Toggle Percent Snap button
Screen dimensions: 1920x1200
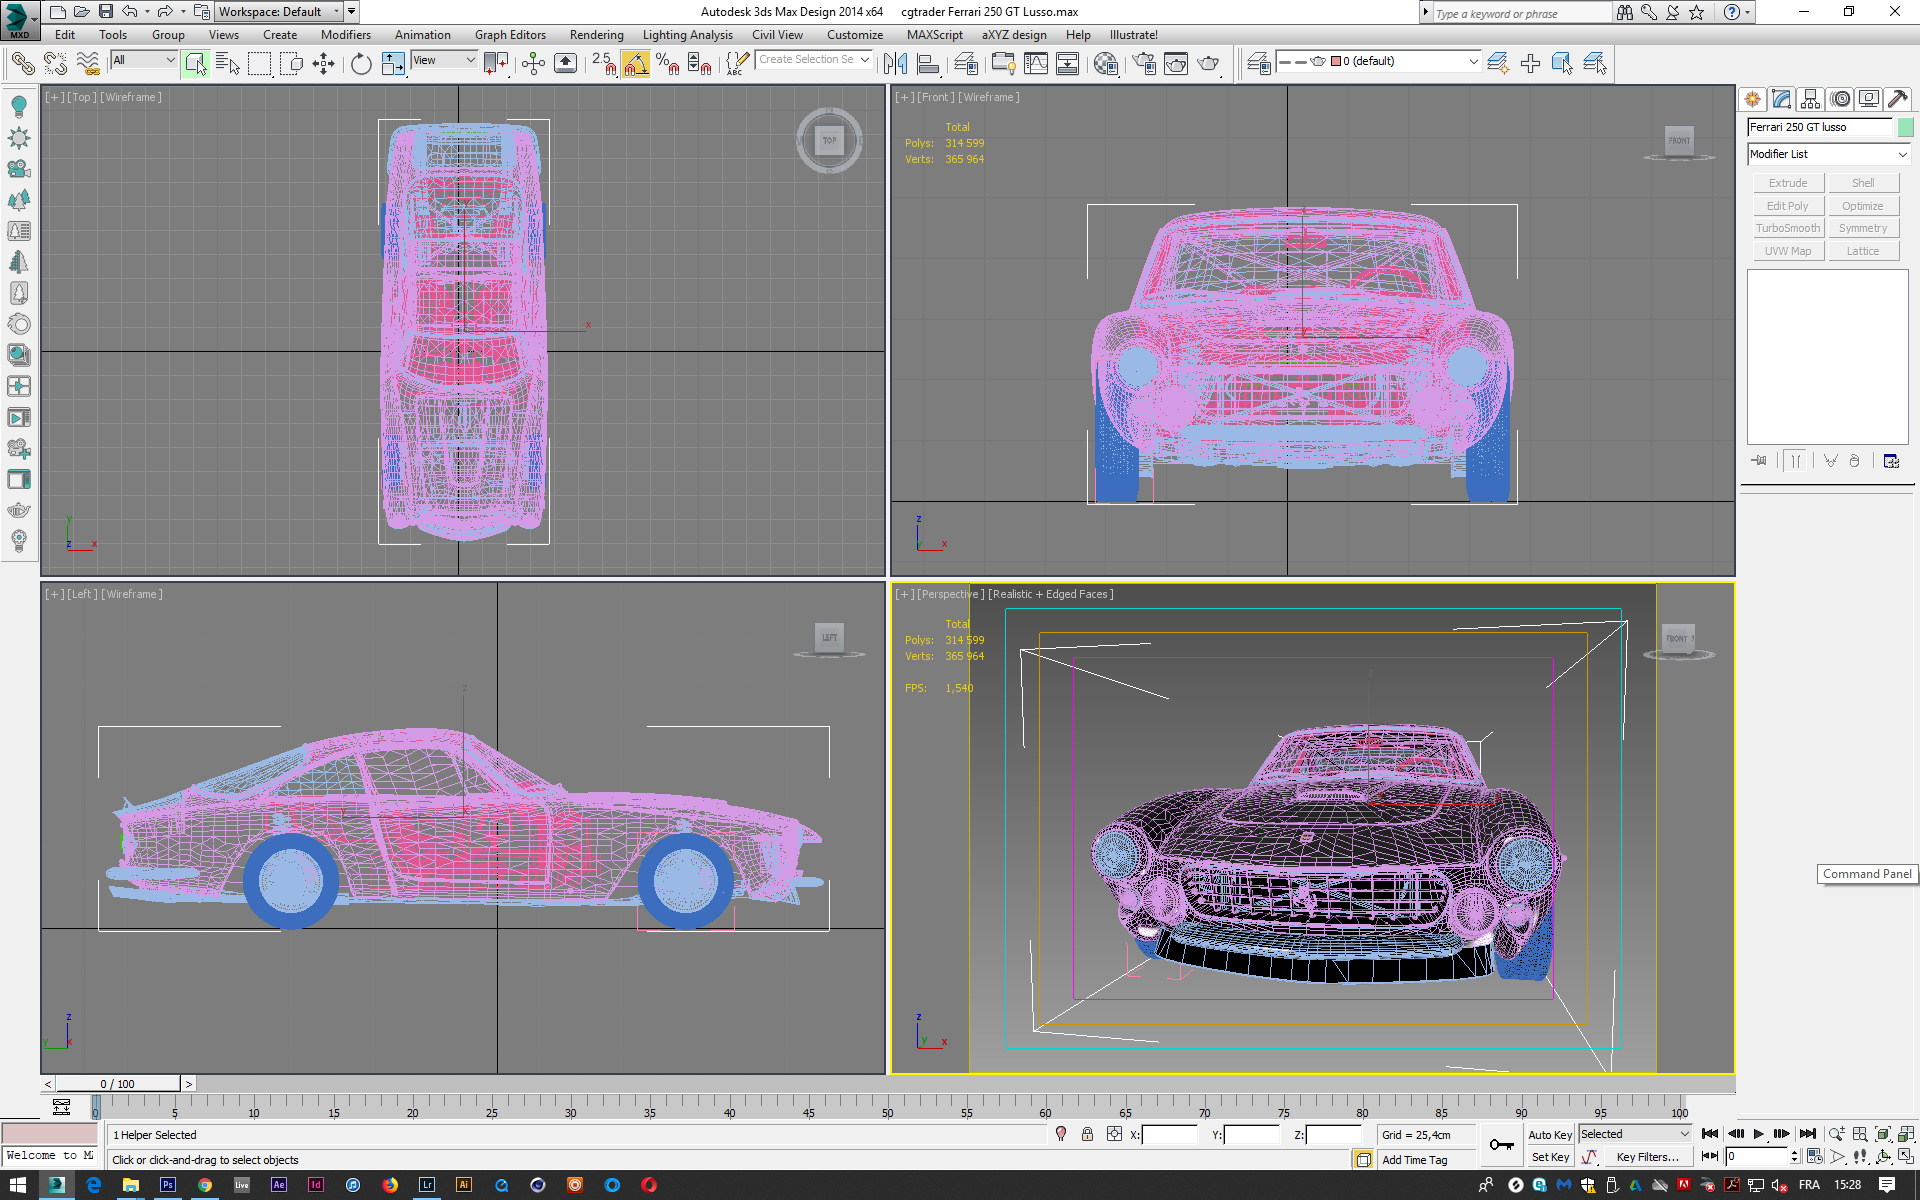[668, 64]
